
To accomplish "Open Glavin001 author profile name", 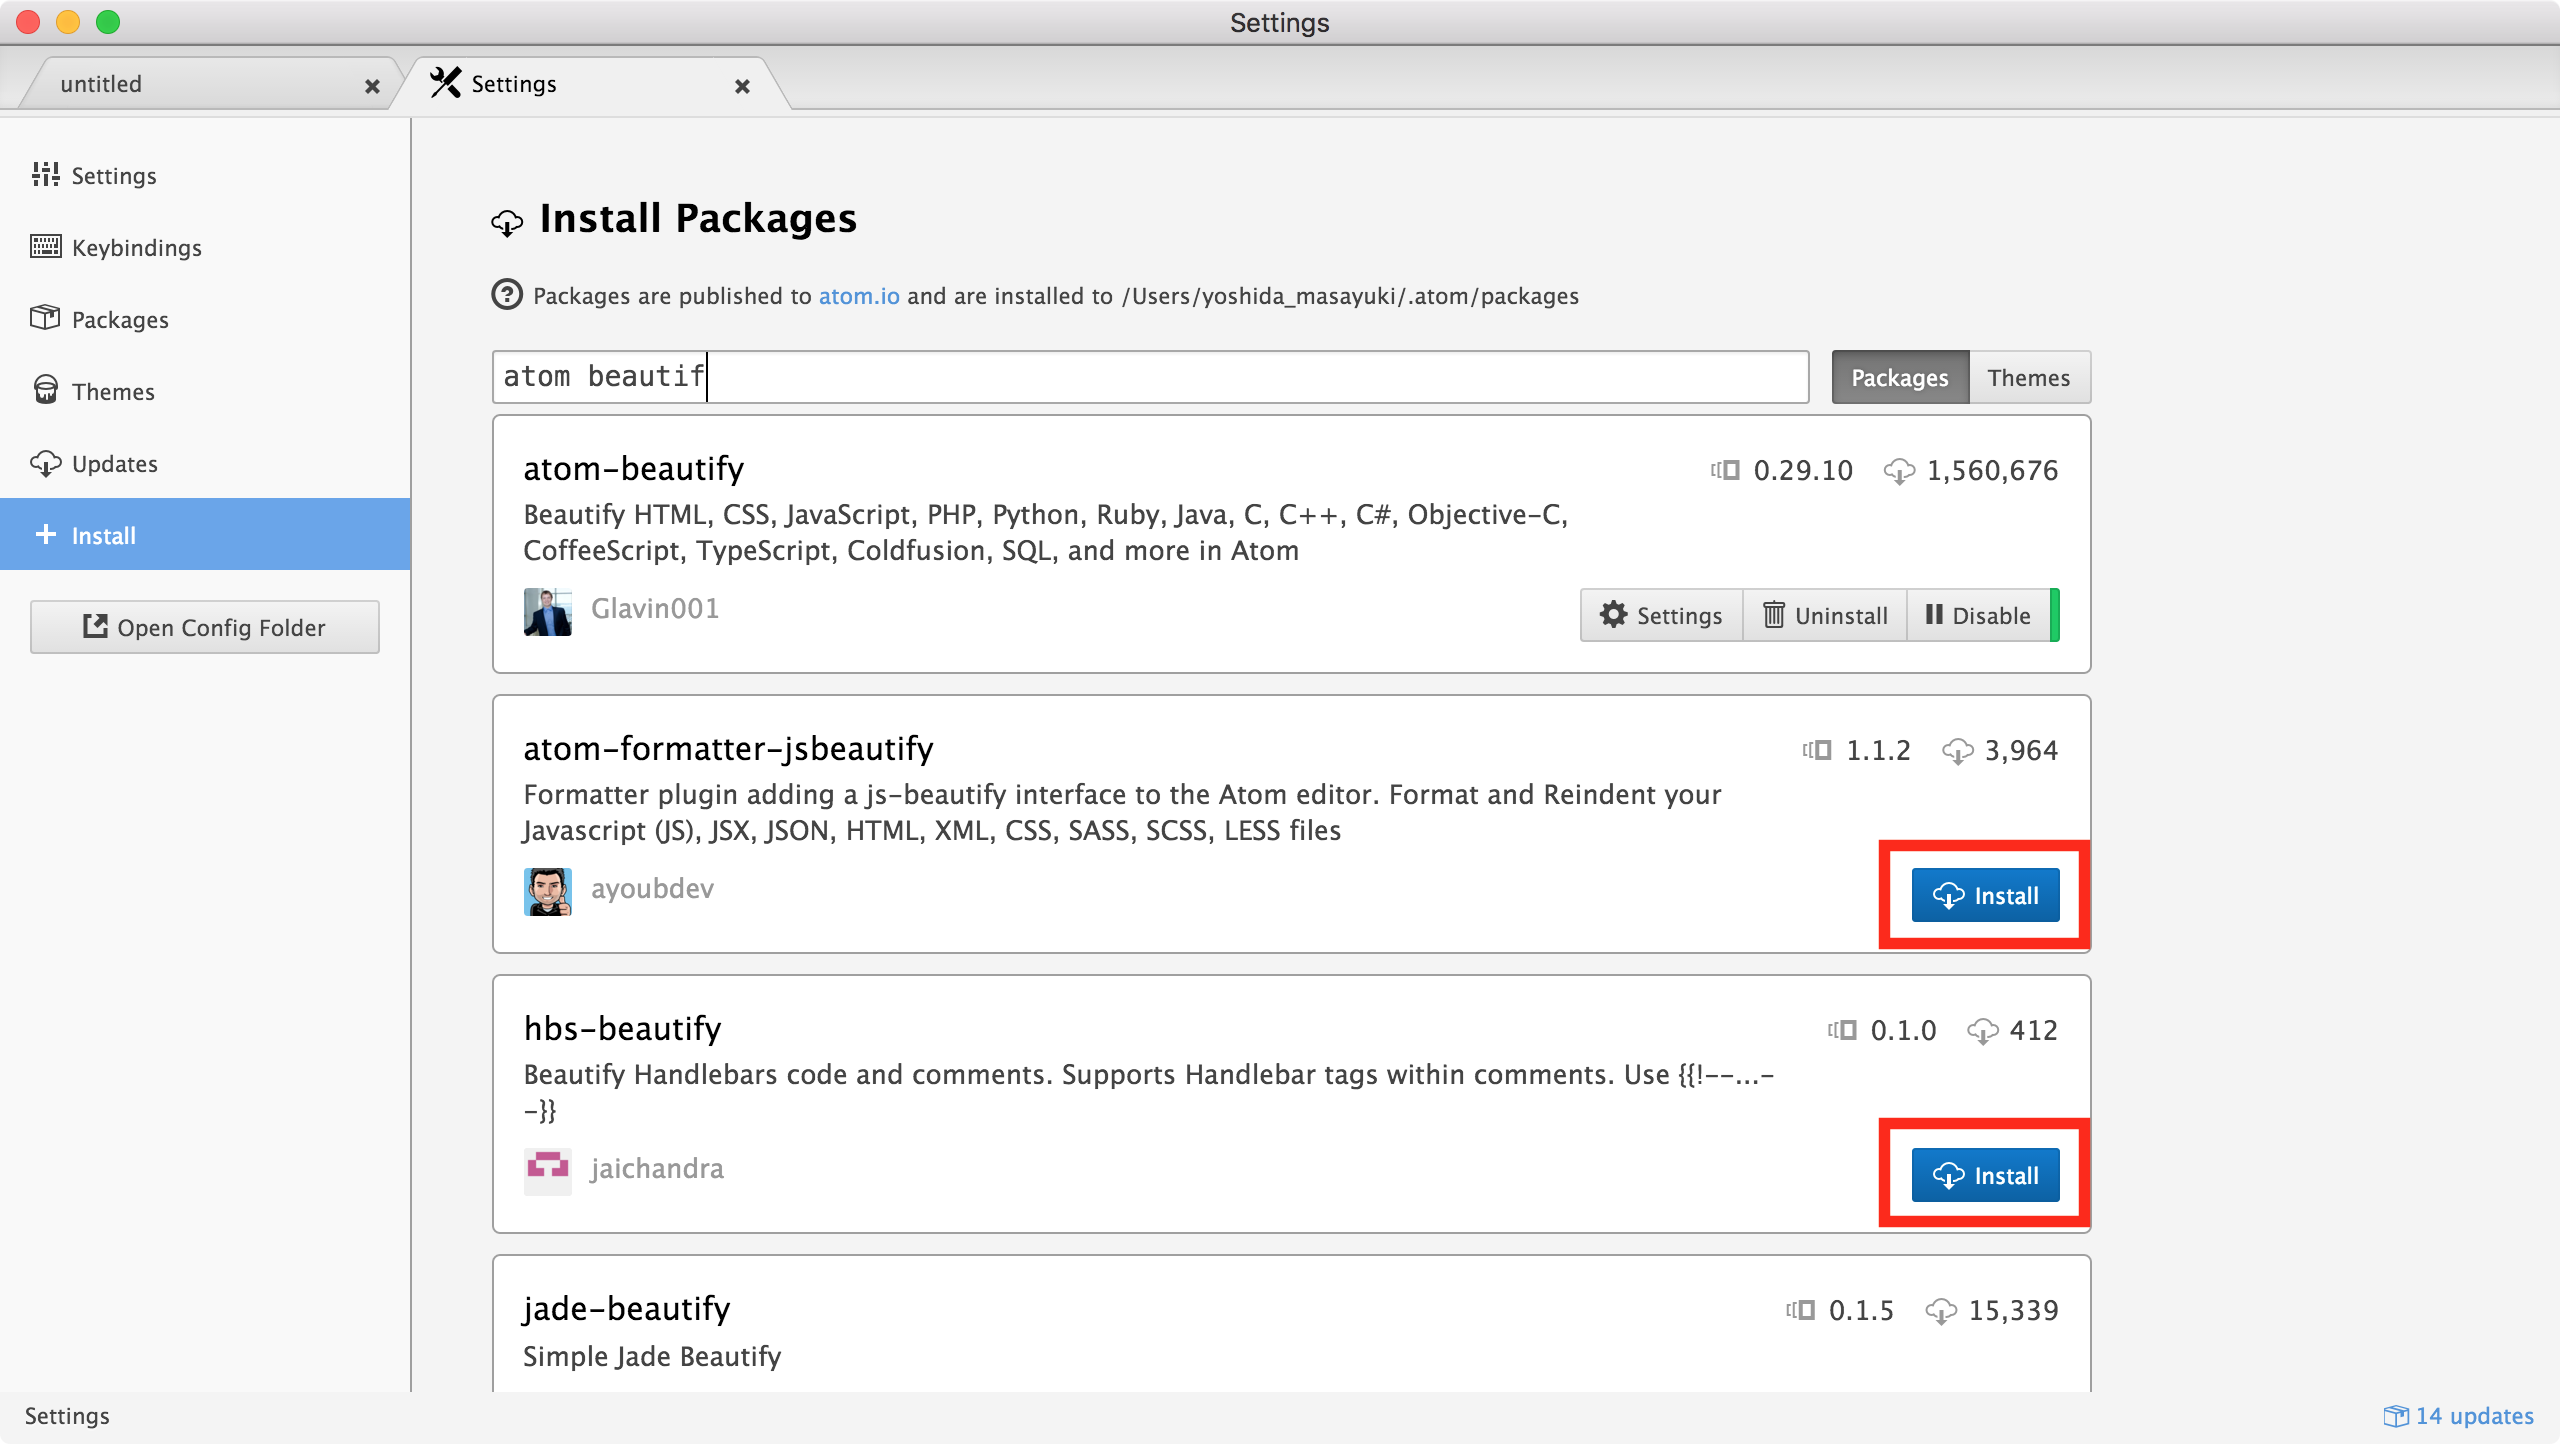I will 655,608.
